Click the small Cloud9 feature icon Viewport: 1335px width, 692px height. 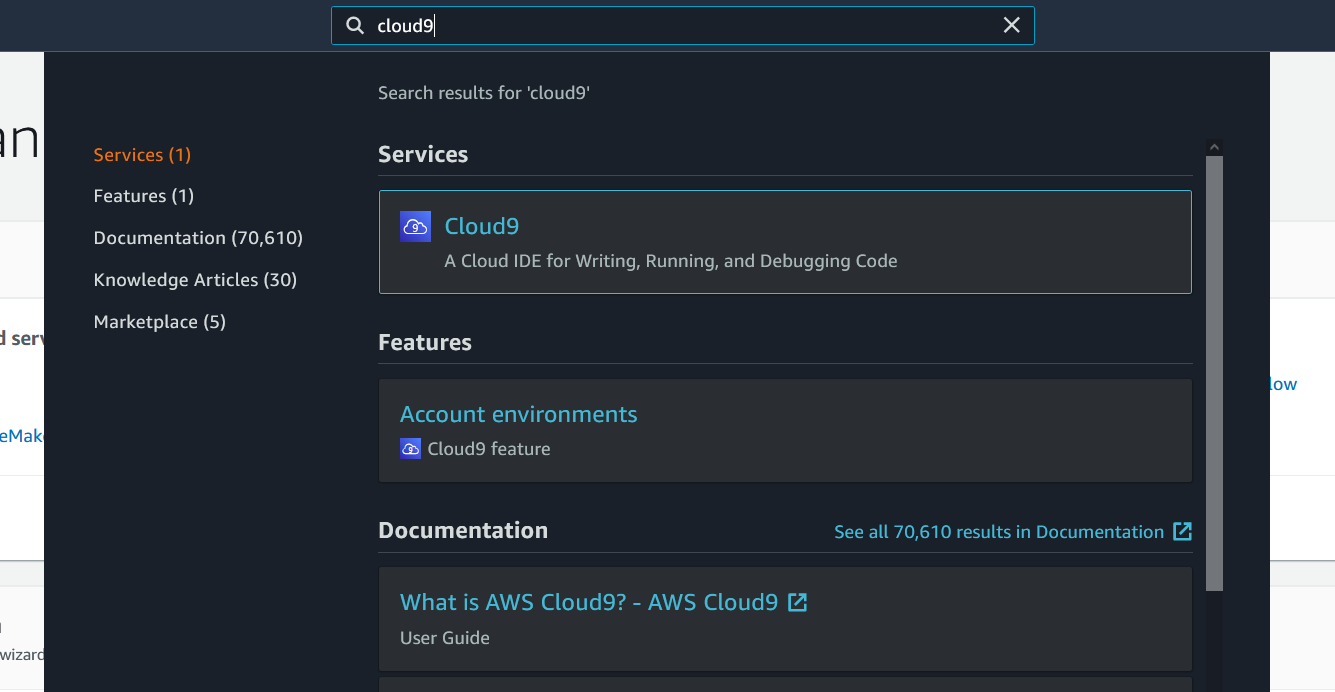(410, 449)
